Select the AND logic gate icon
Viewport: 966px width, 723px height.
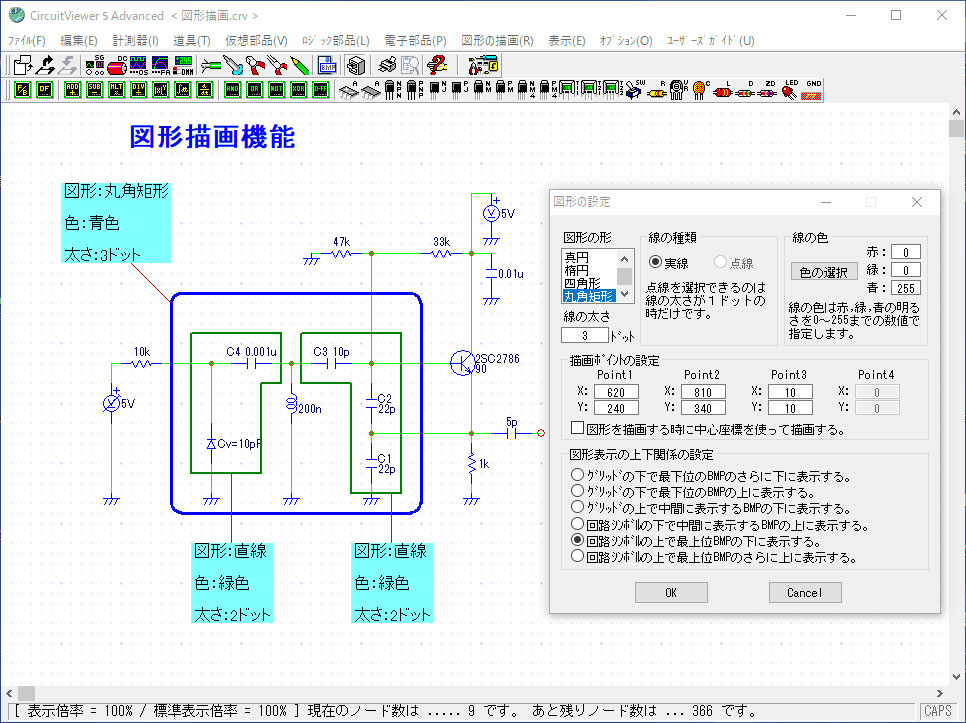click(232, 90)
